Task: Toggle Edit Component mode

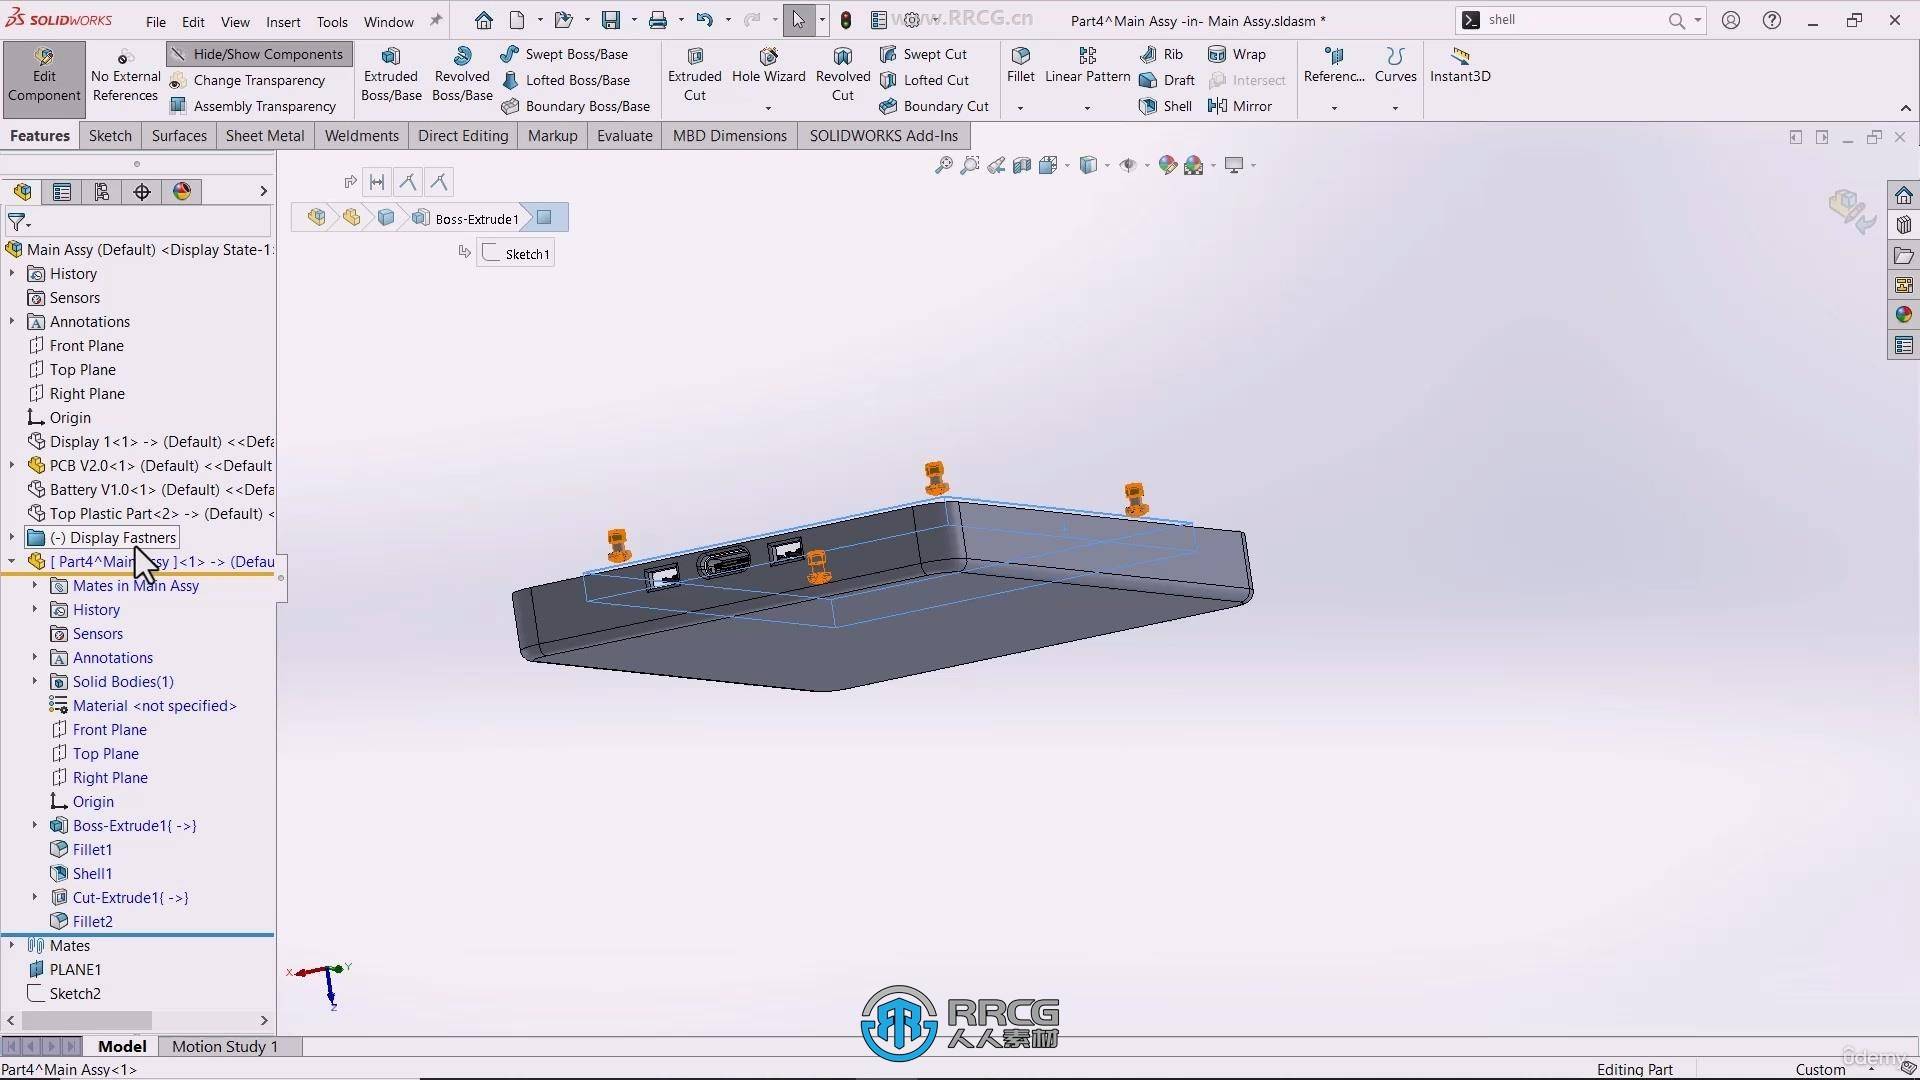Action: (x=44, y=75)
